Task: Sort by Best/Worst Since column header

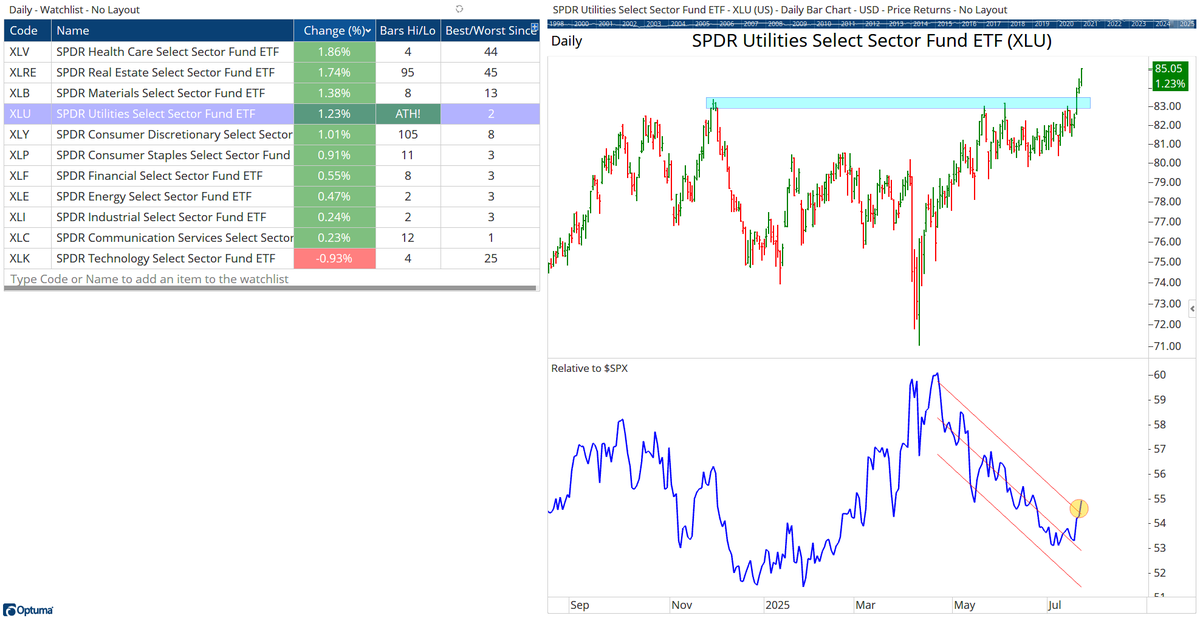Action: (x=490, y=31)
